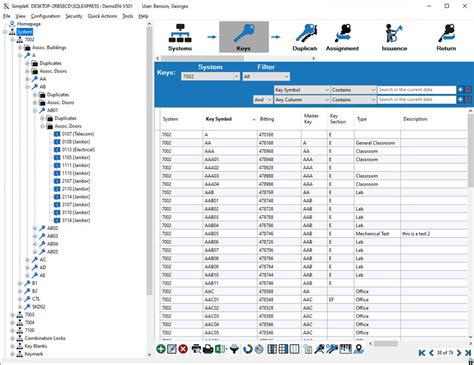Go to the previous results page
Image resolution: width=474 pixels, height=365 pixels.
click(x=431, y=353)
